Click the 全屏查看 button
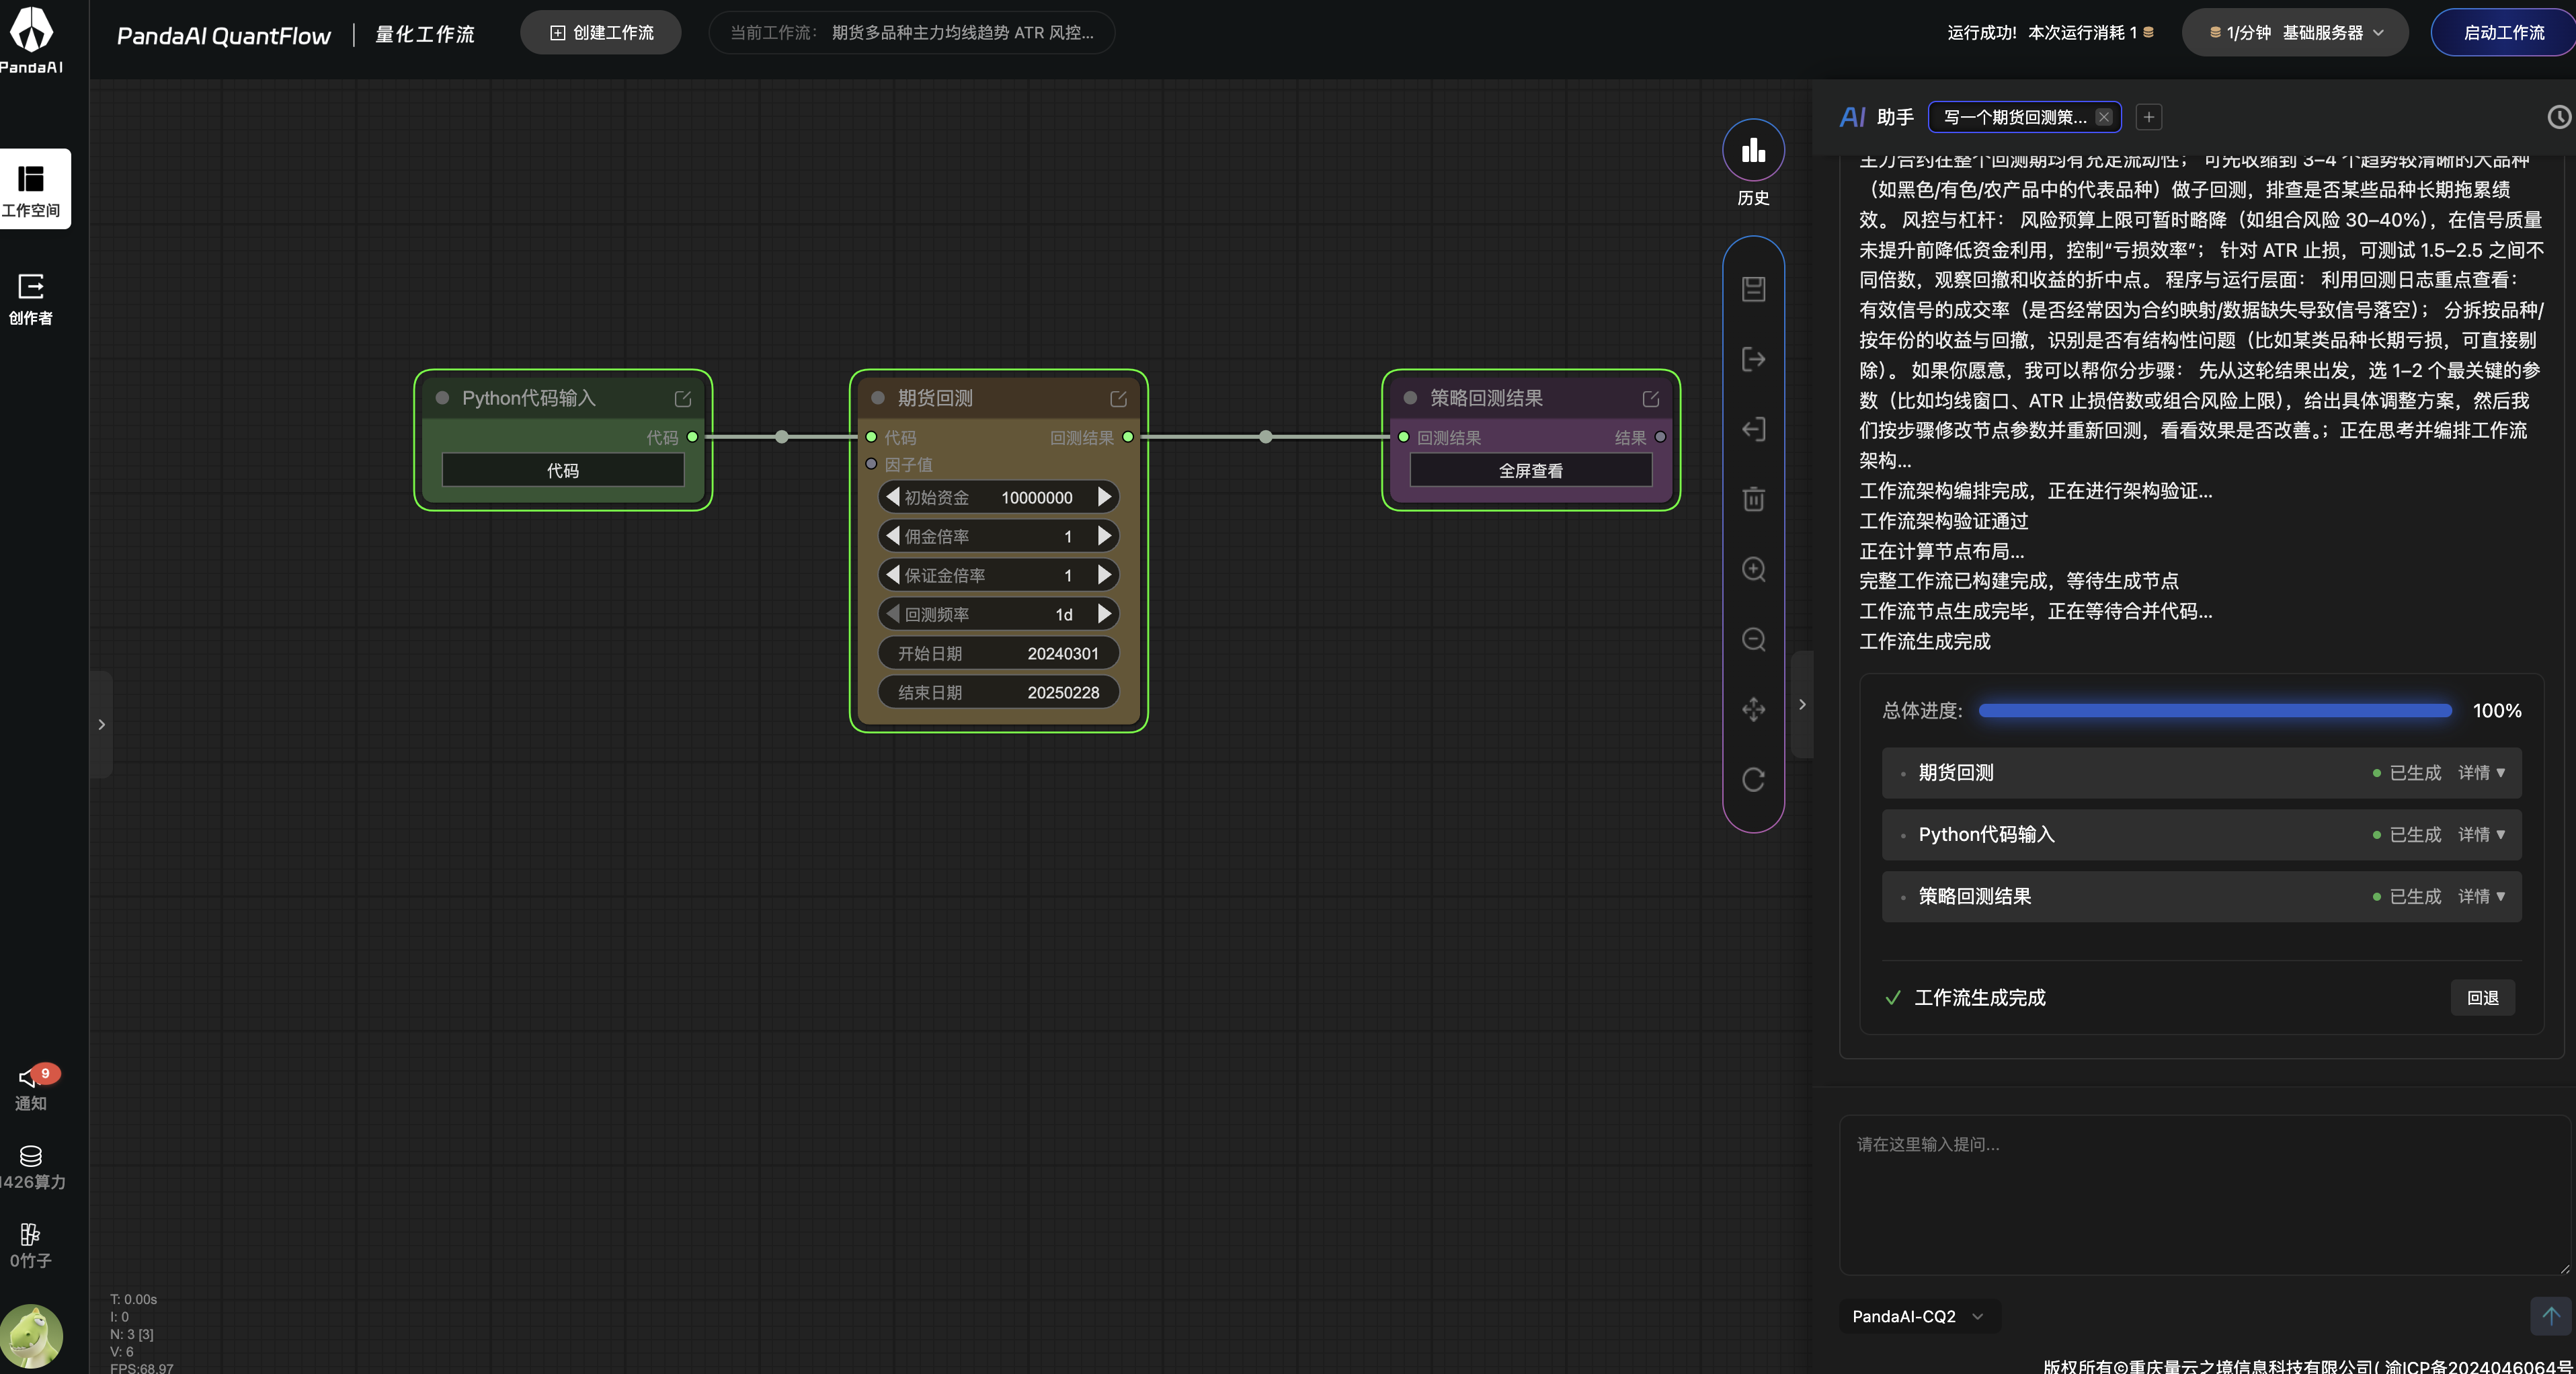The image size is (2576, 1374). 1530,470
